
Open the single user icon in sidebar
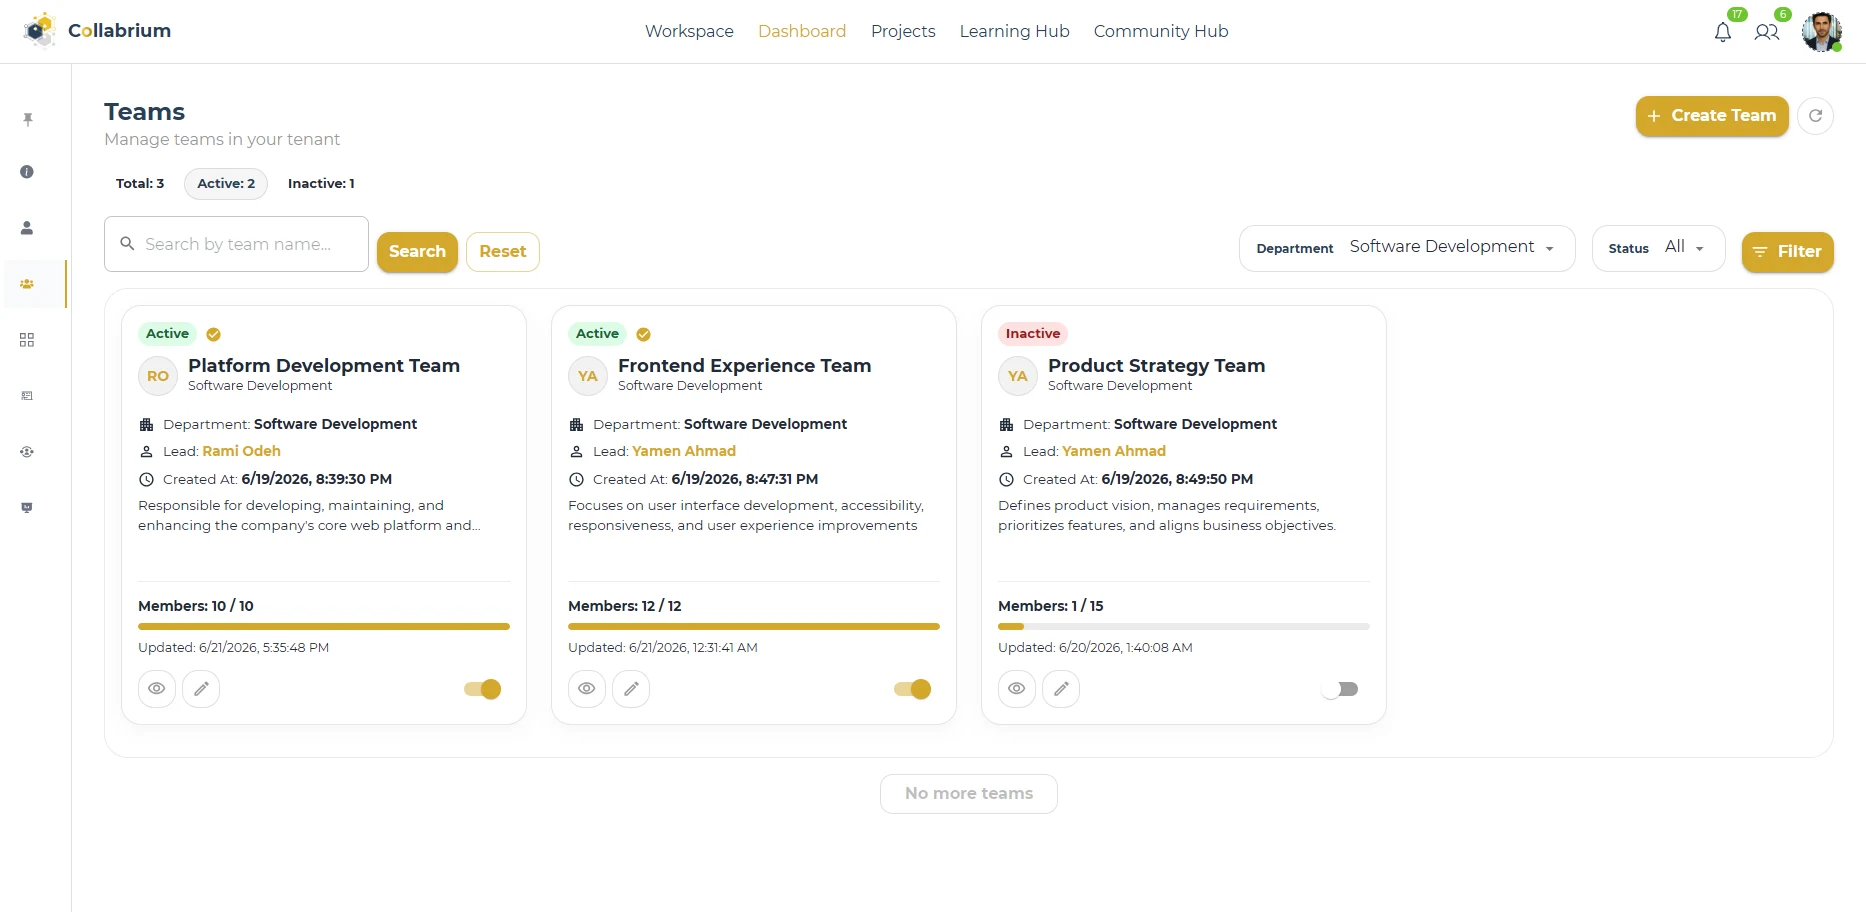(27, 228)
